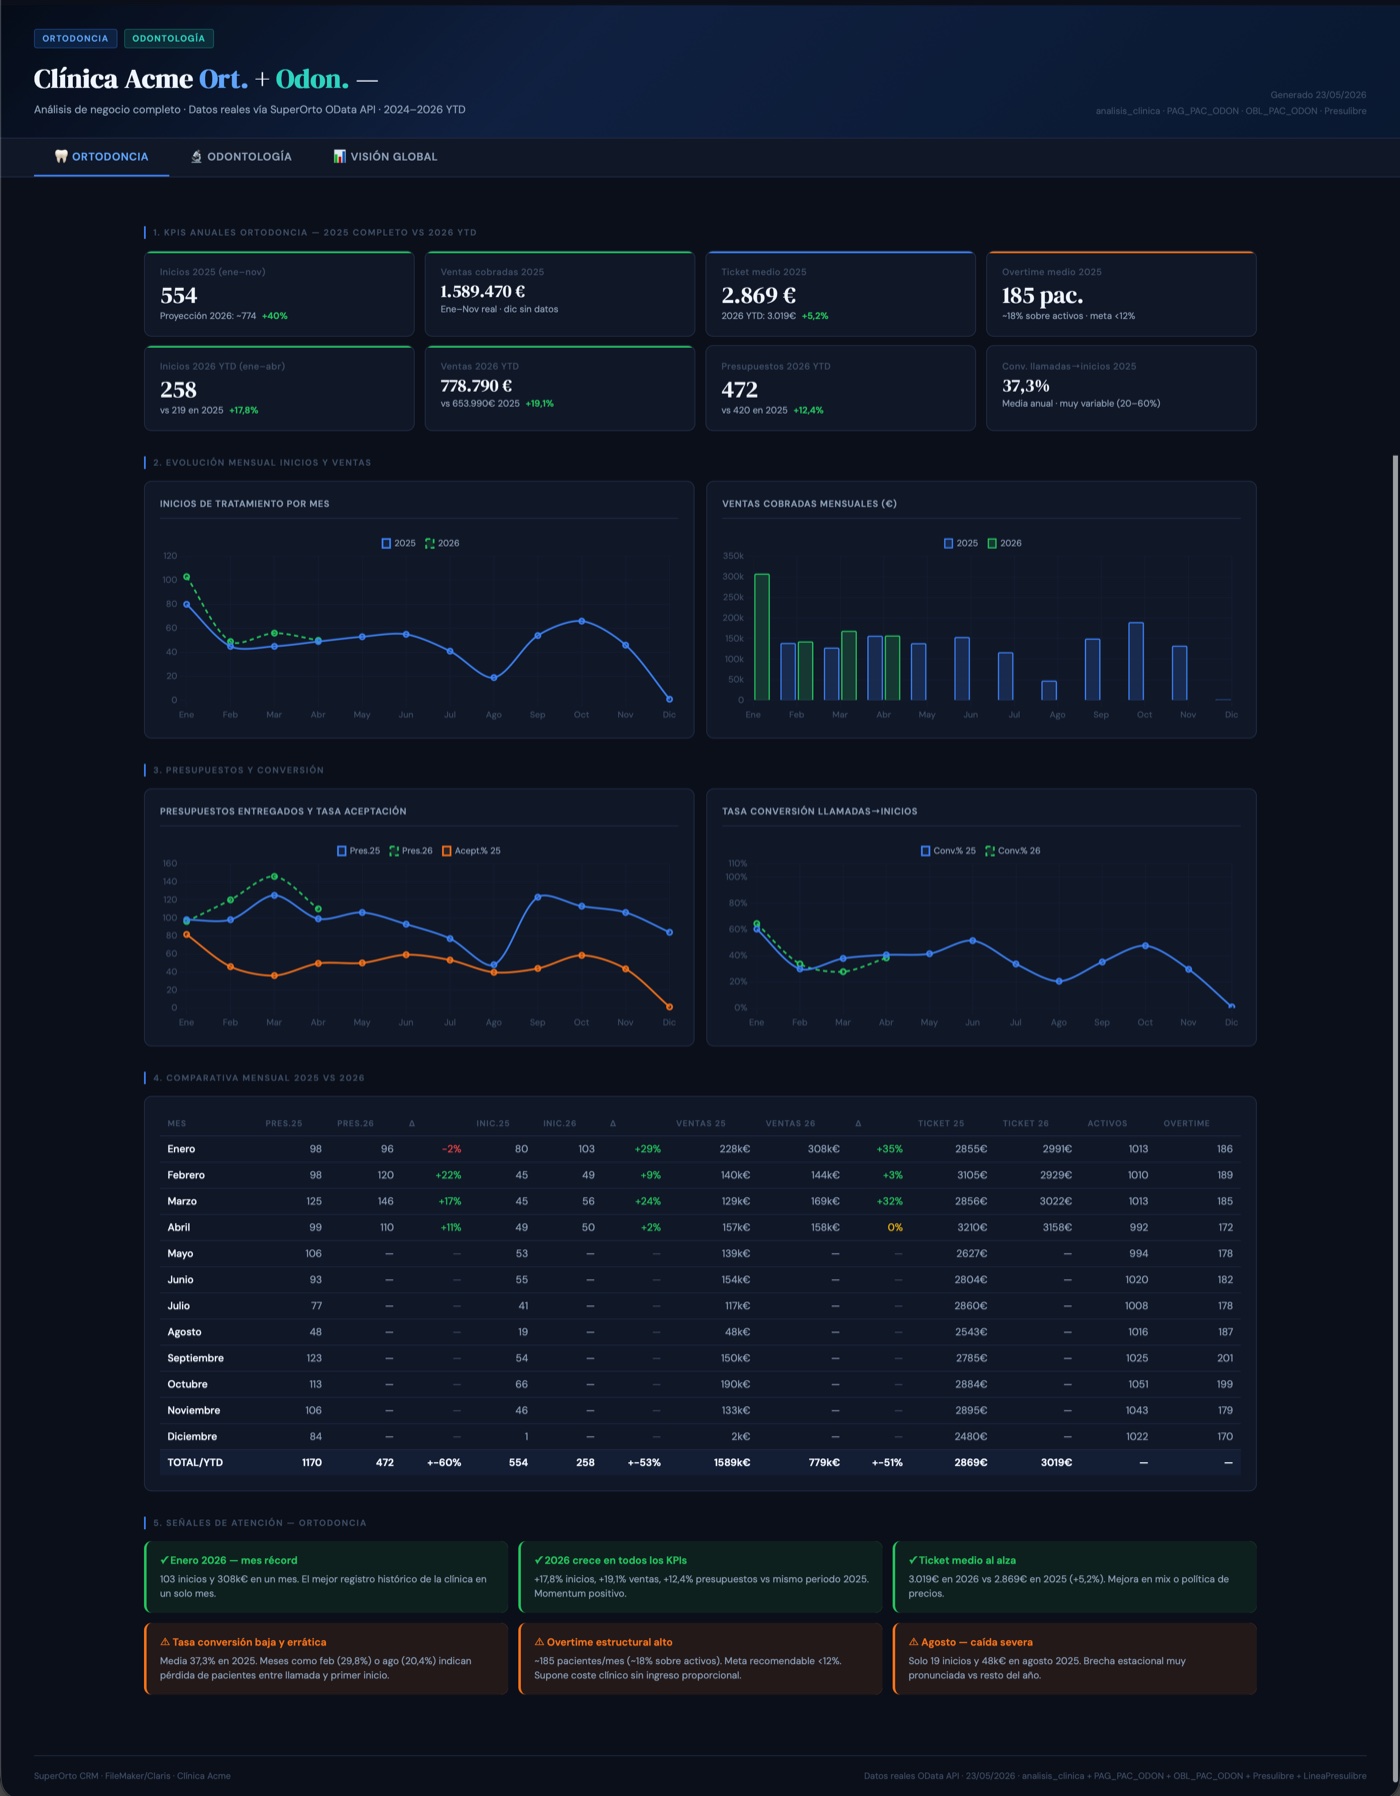Toggle 2026 series in Ventas cobradas chart
Image resolution: width=1400 pixels, height=1796 pixels.
point(1005,543)
